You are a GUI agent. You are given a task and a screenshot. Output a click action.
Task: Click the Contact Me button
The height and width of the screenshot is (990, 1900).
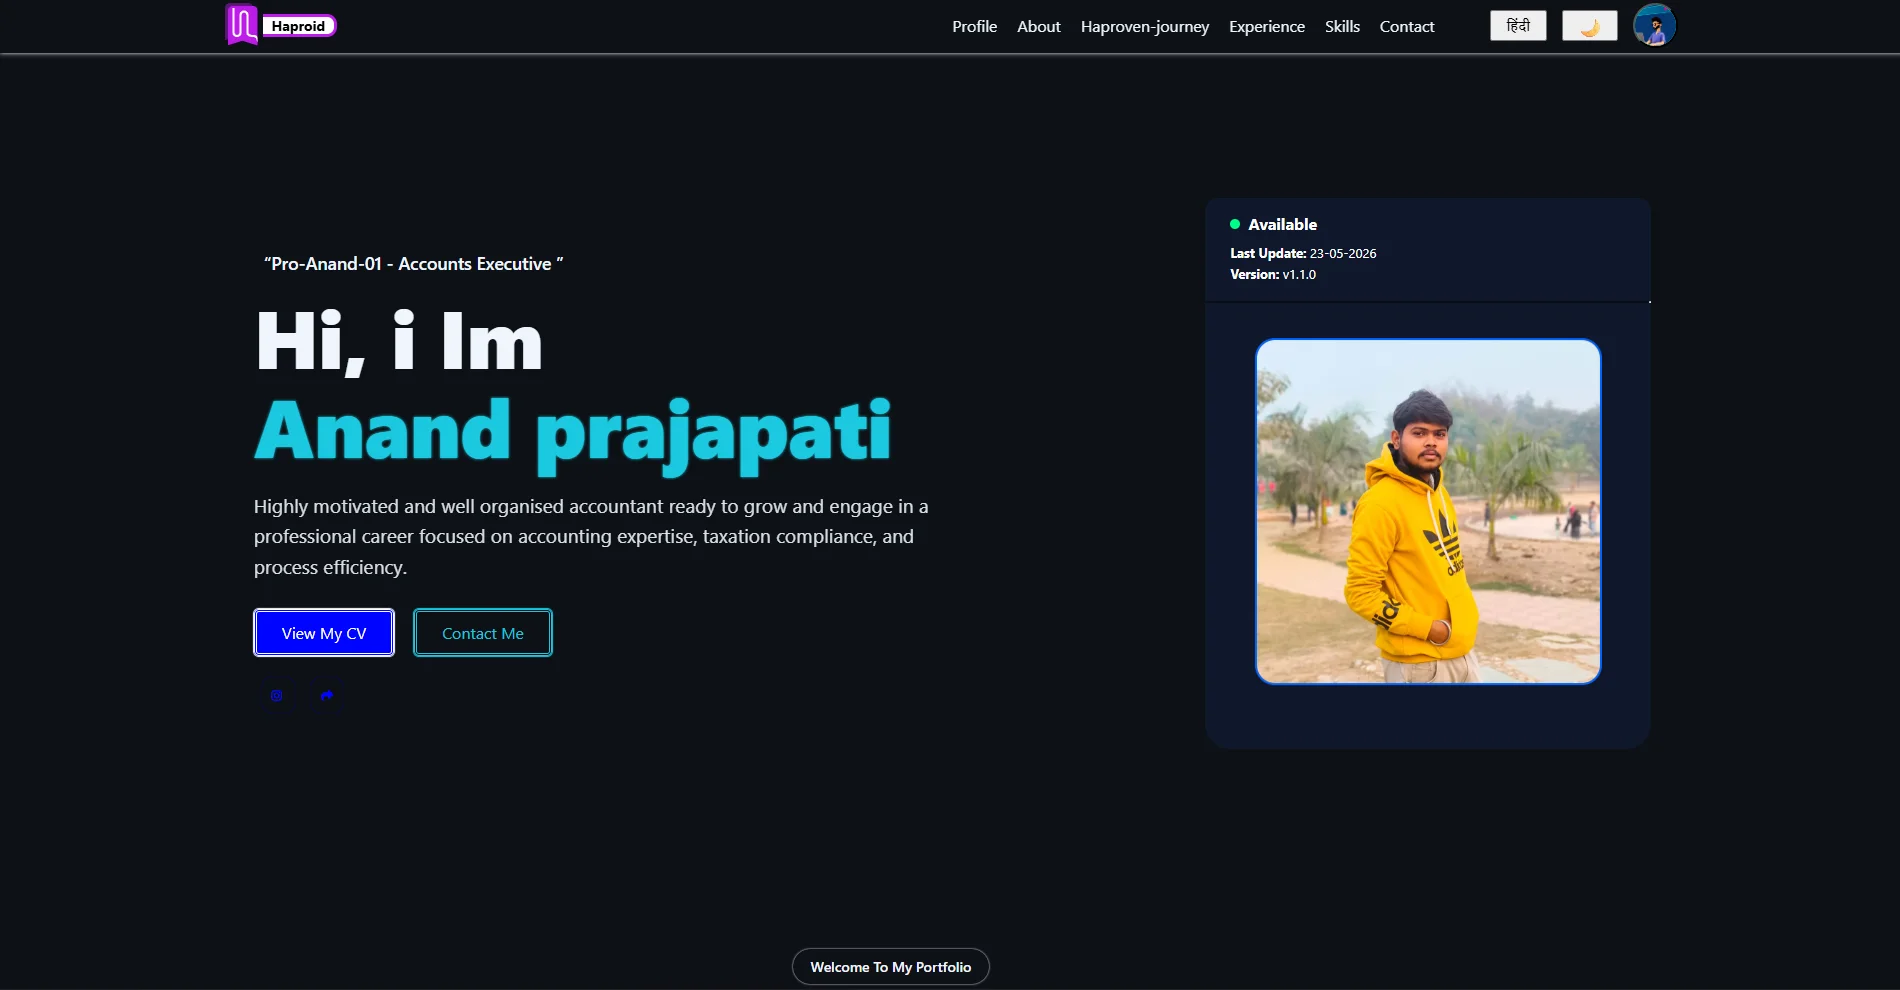(483, 633)
